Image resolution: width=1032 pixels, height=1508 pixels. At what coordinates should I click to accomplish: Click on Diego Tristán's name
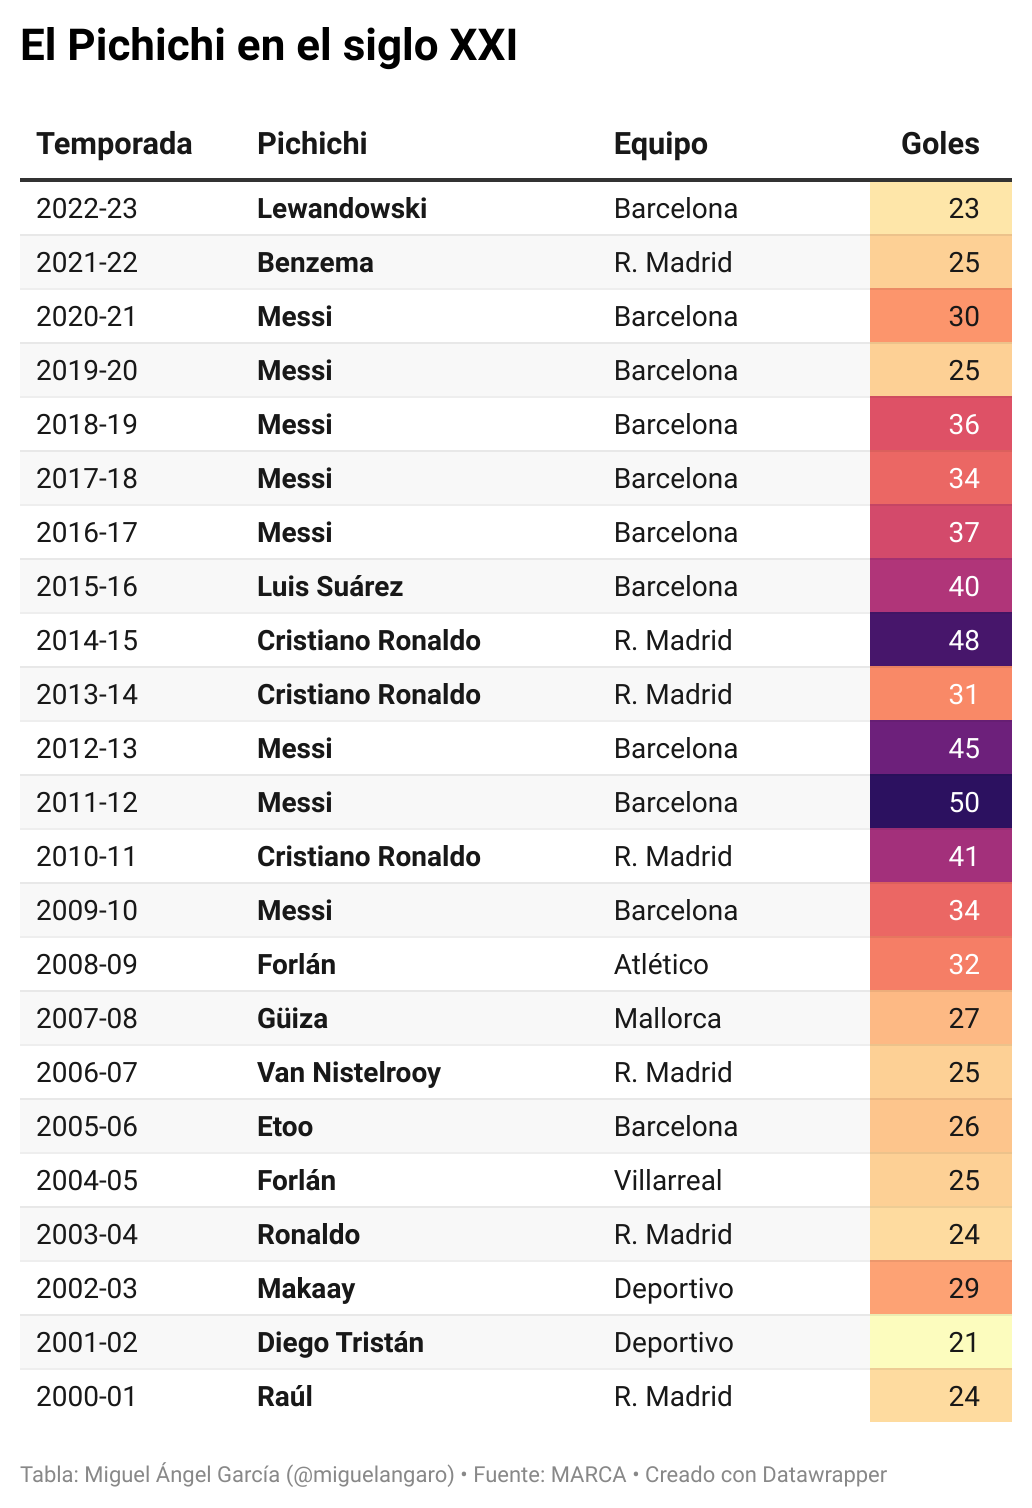[x=340, y=1342]
